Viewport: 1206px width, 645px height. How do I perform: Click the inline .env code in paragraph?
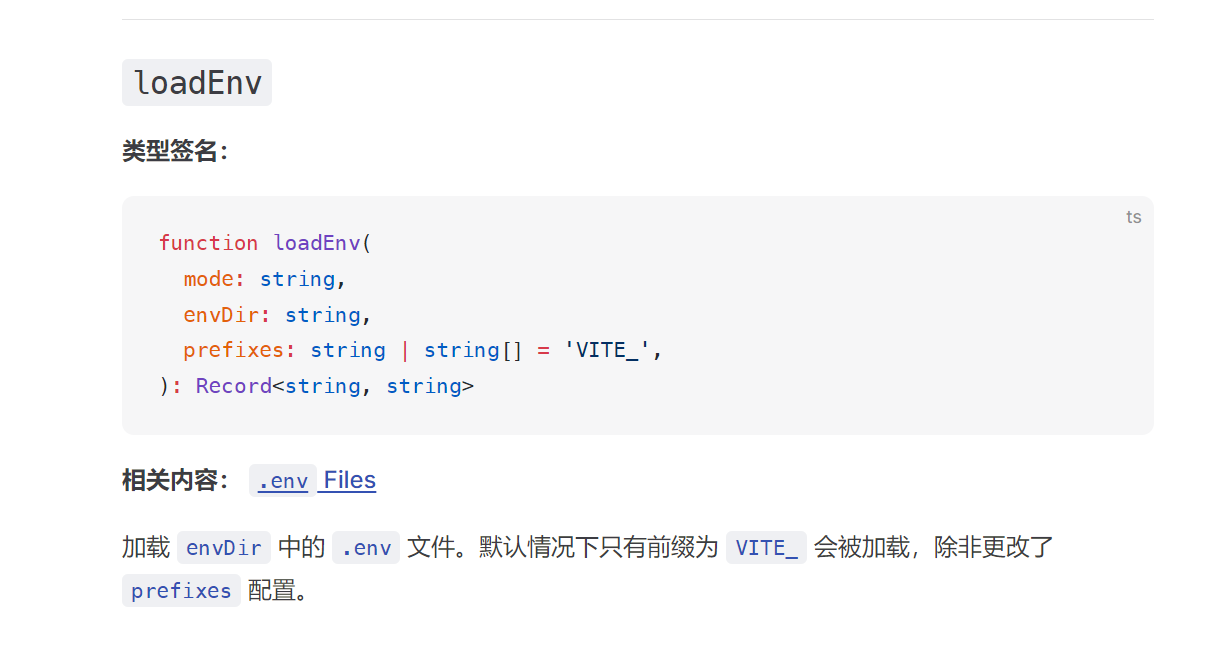click(366, 548)
